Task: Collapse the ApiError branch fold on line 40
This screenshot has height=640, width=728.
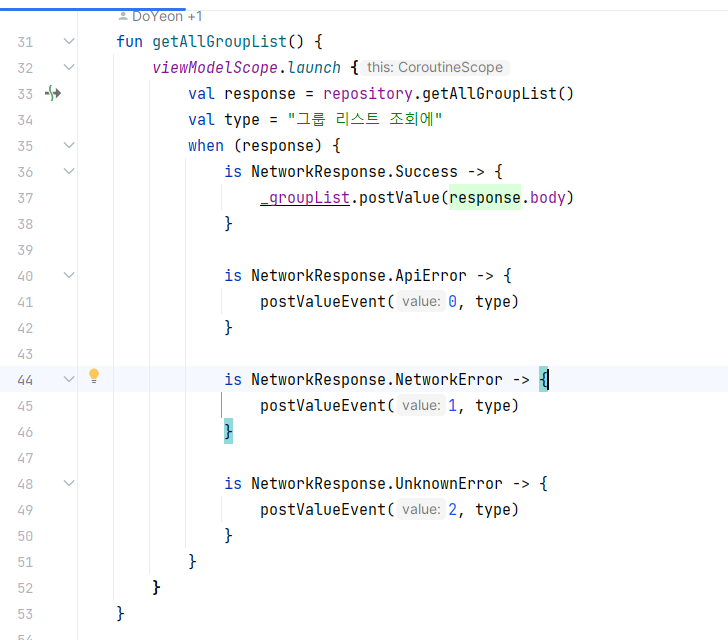Action: tap(69, 275)
